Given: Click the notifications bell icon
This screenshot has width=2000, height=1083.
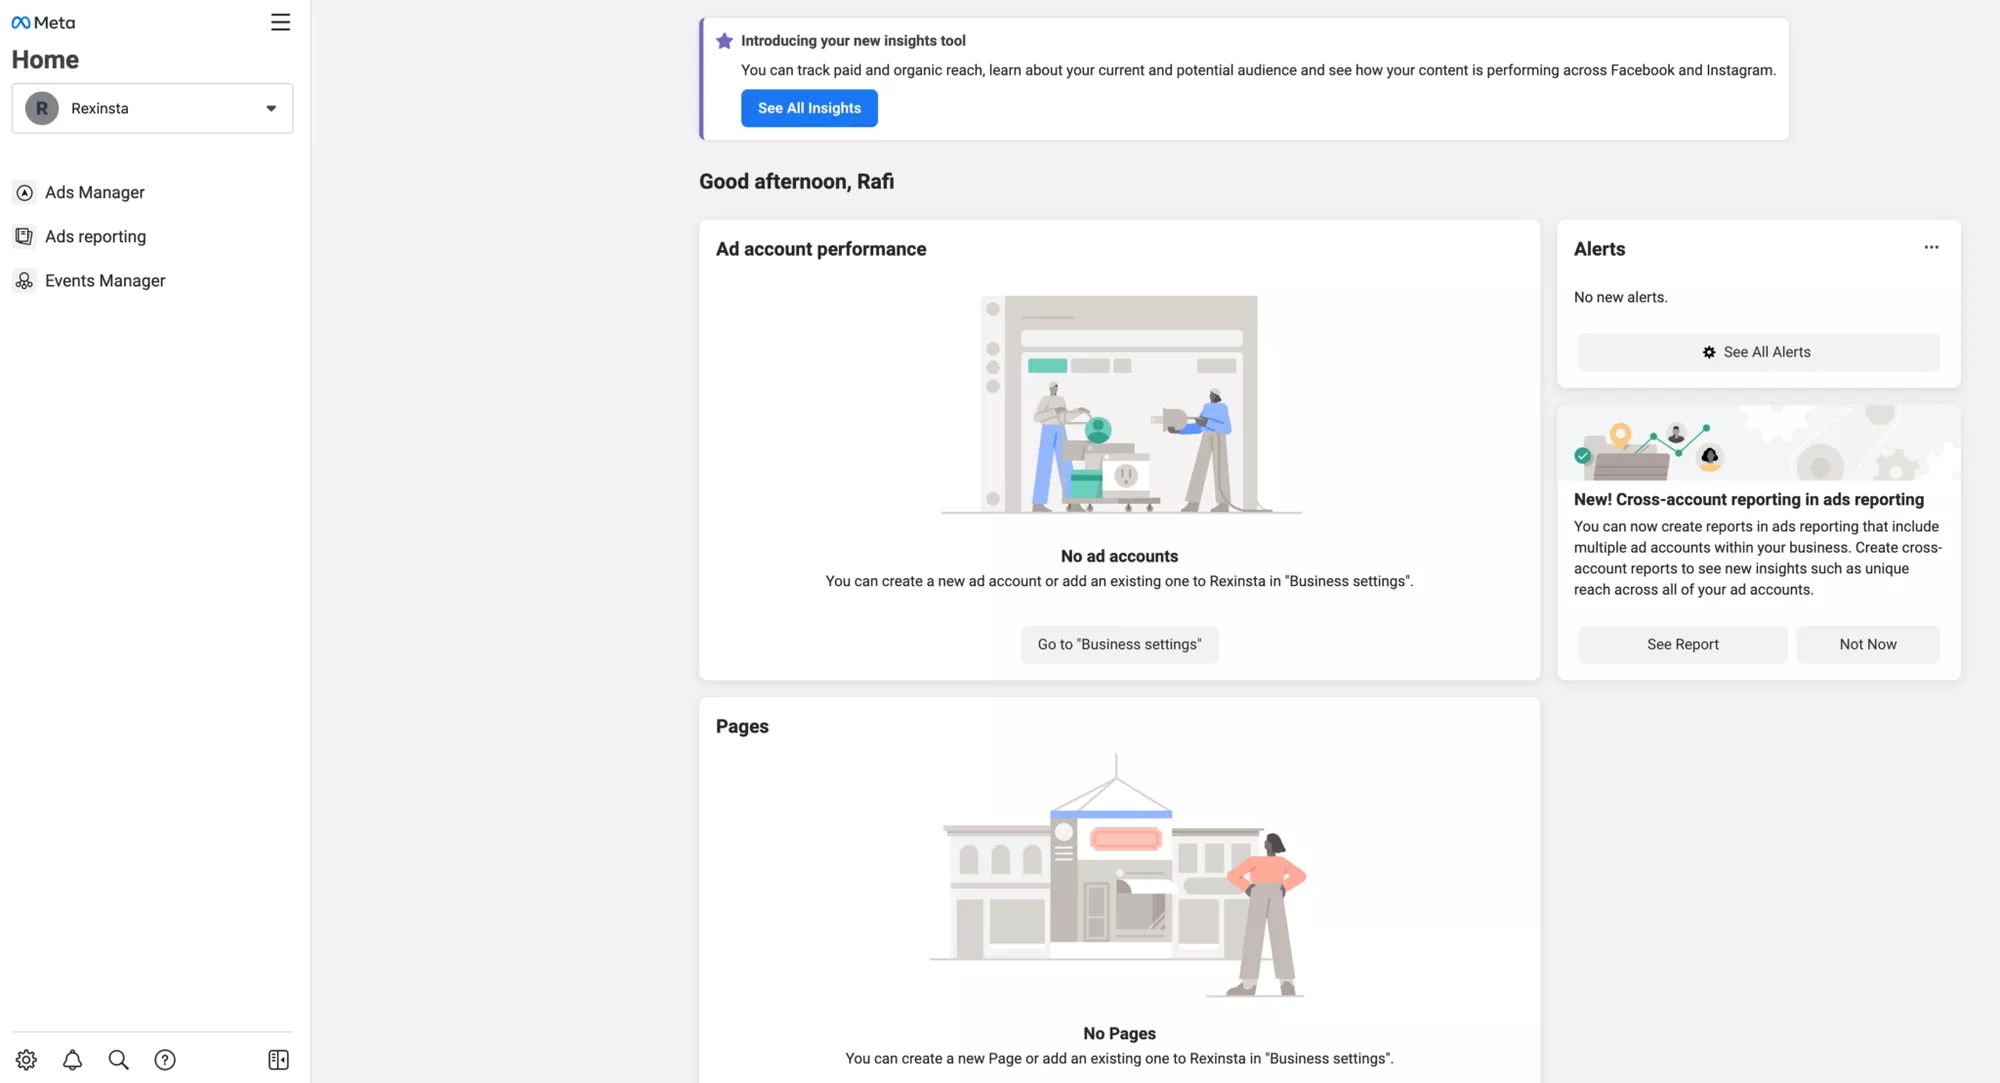Looking at the screenshot, I should point(72,1059).
